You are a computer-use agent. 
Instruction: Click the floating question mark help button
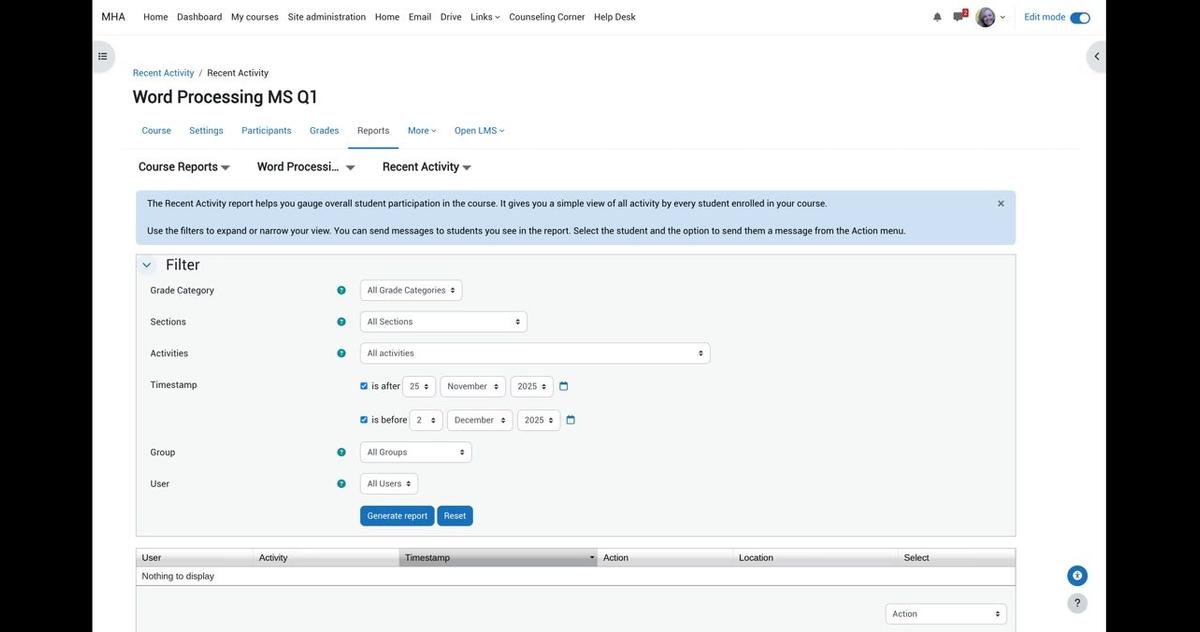pyautogui.click(x=1076, y=602)
